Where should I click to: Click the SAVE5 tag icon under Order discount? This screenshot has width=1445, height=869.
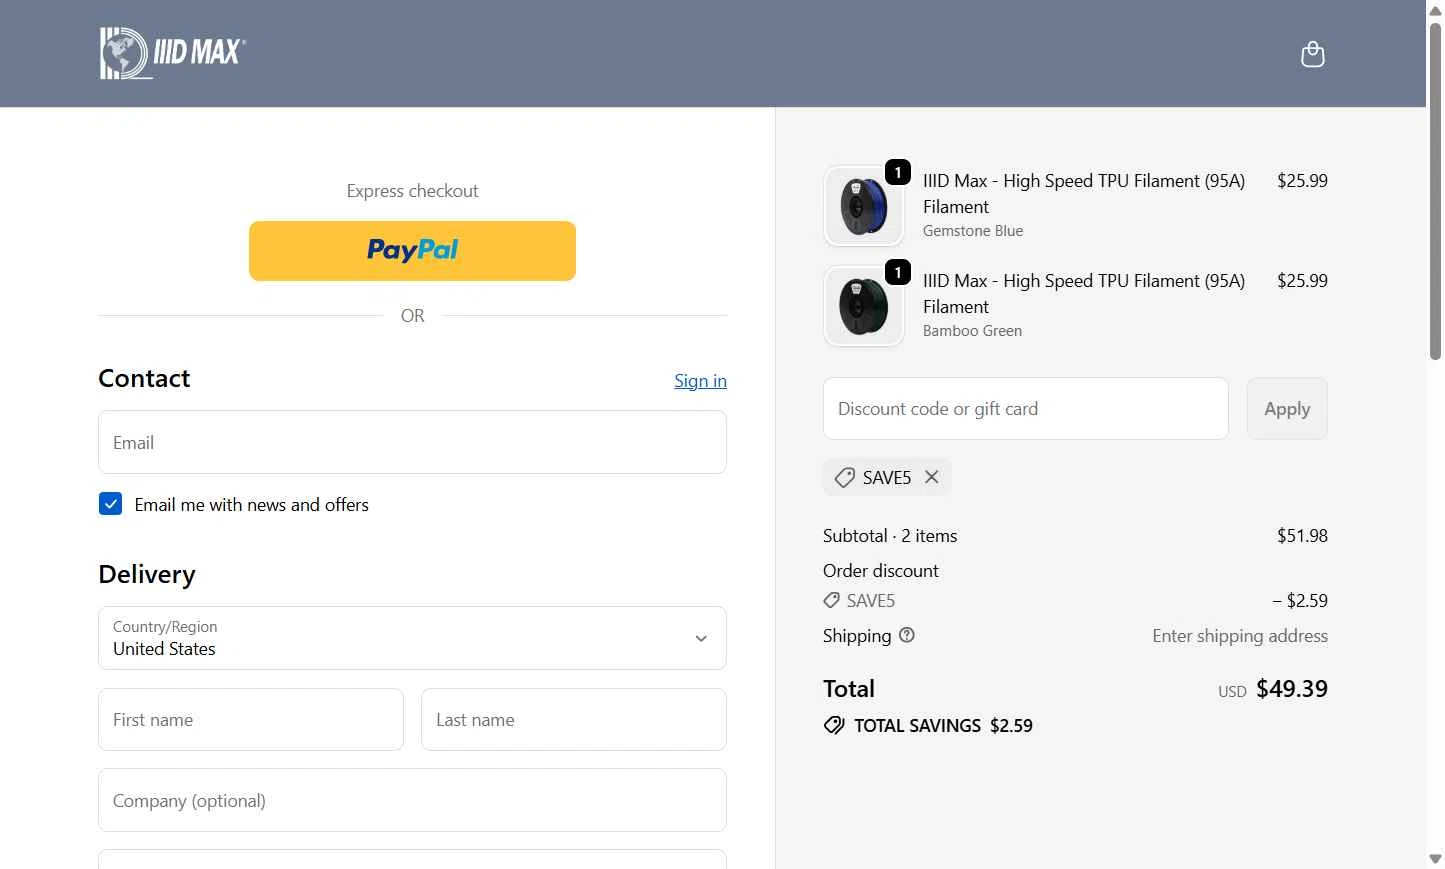point(831,601)
